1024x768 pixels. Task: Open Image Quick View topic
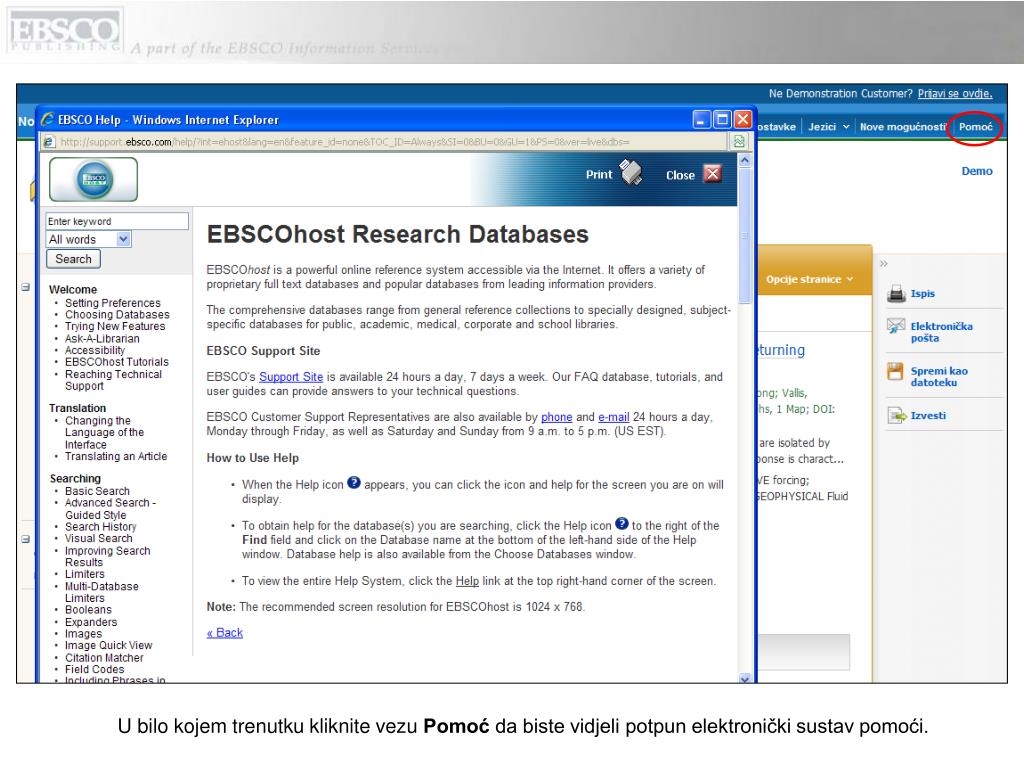(108, 645)
